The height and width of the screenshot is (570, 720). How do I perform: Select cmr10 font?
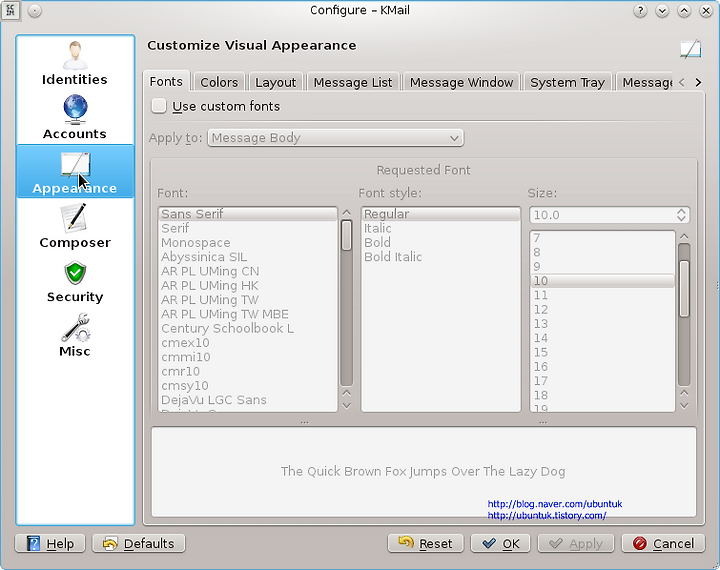pyautogui.click(x=248, y=371)
